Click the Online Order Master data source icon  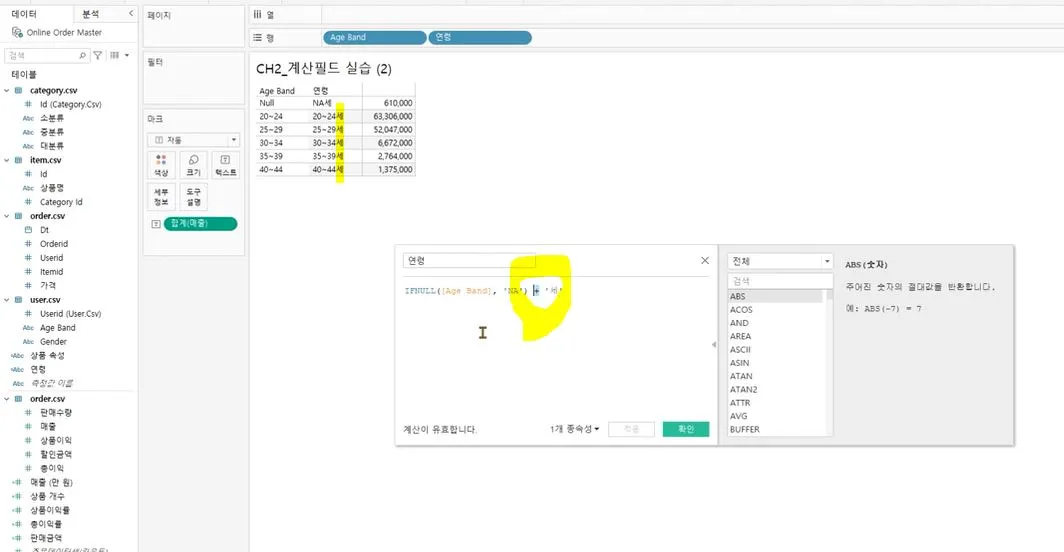17,32
